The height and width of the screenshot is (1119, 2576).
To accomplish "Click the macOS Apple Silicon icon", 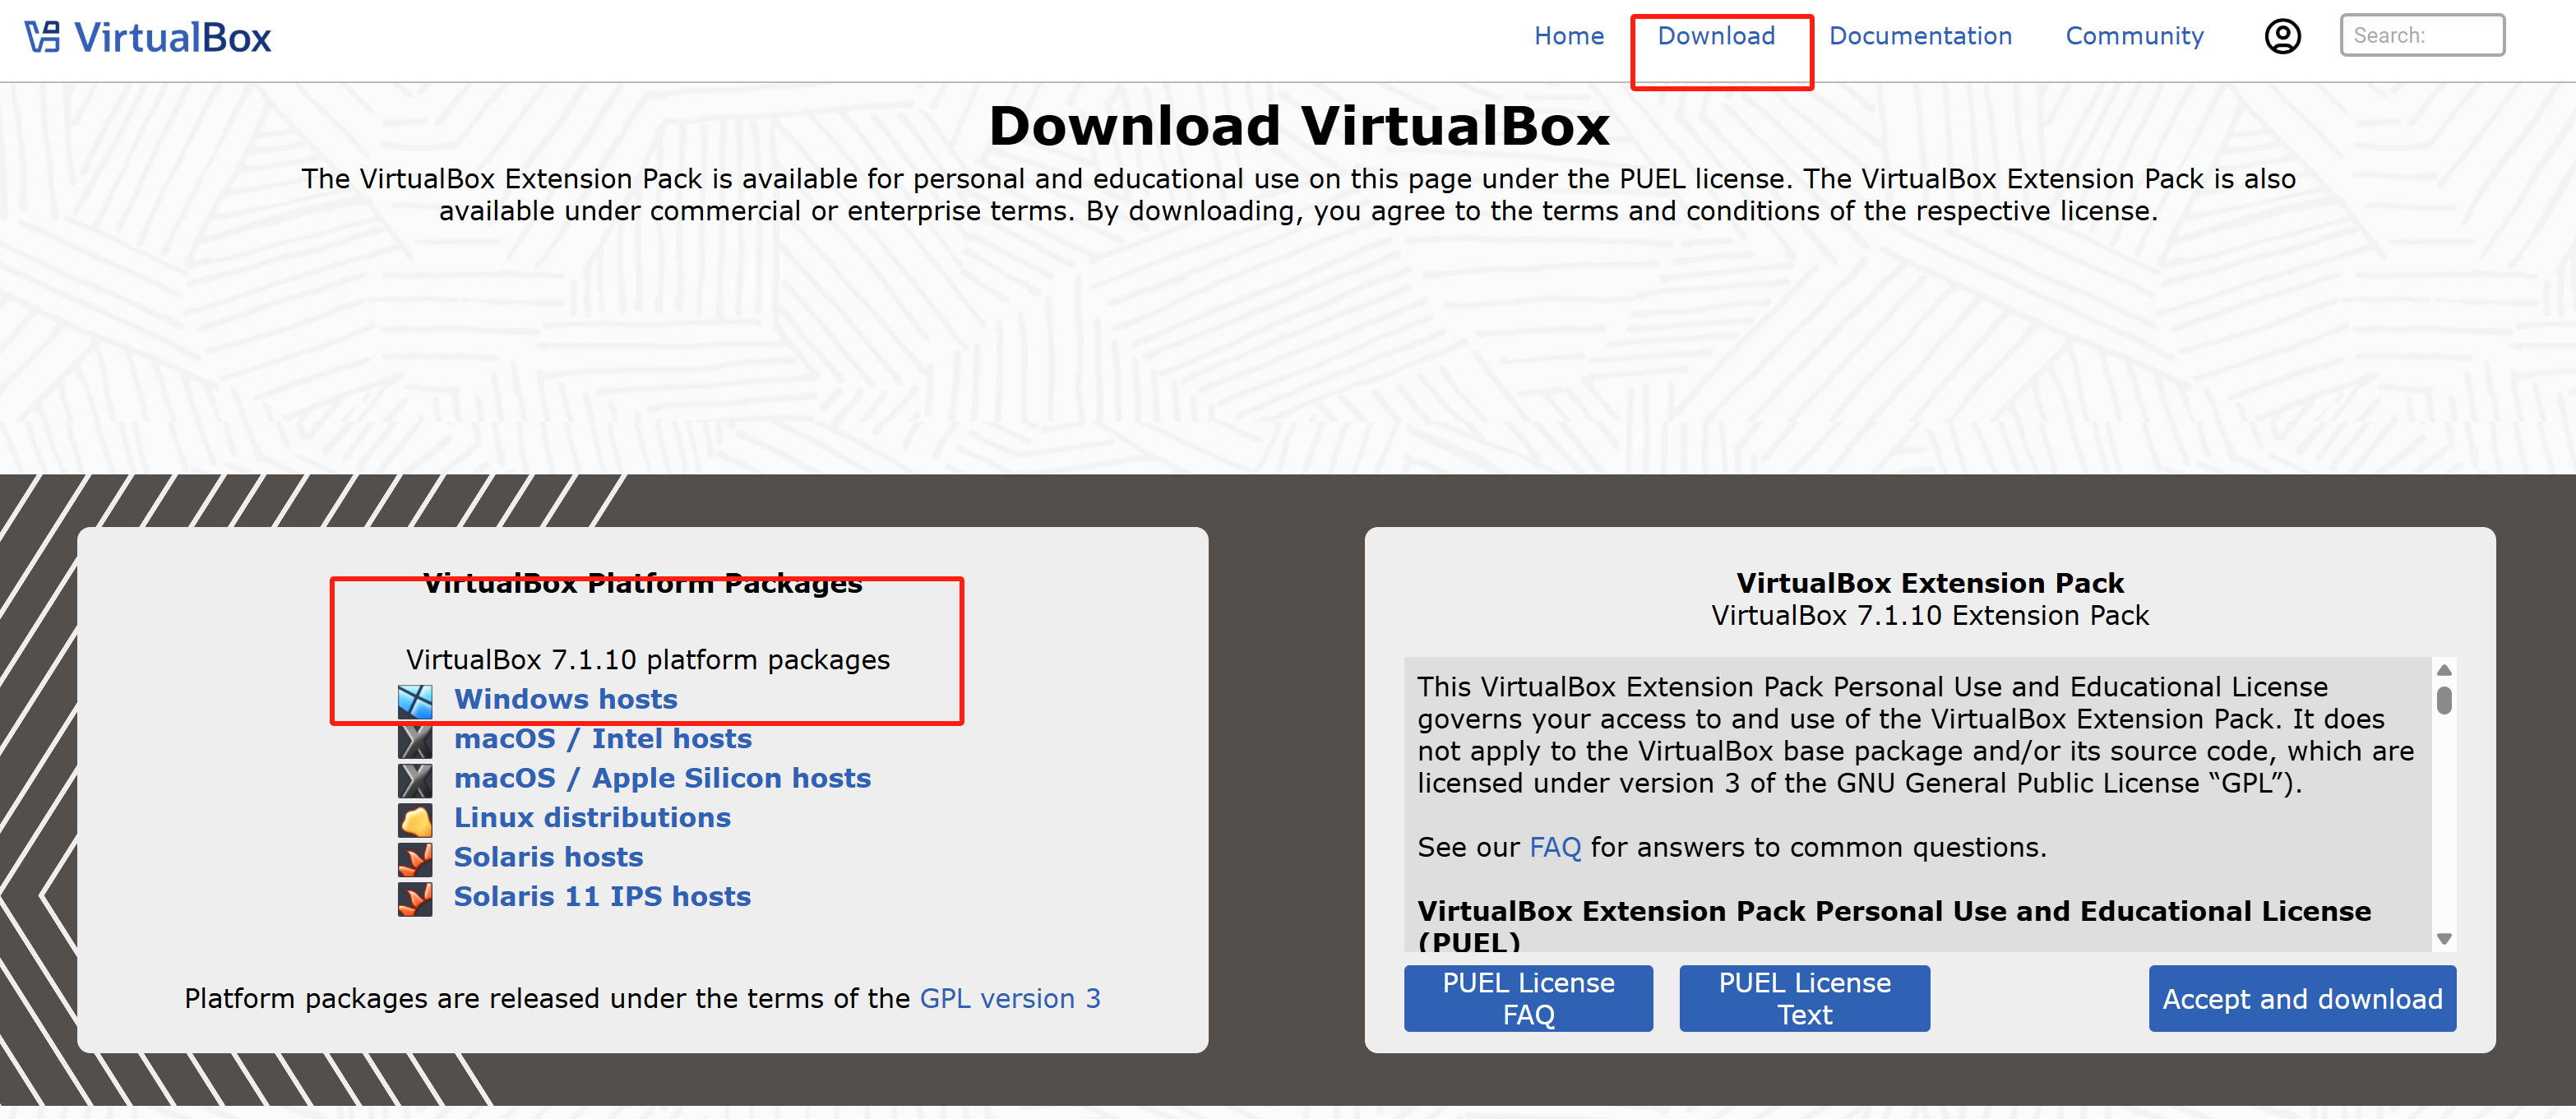I will point(415,780).
